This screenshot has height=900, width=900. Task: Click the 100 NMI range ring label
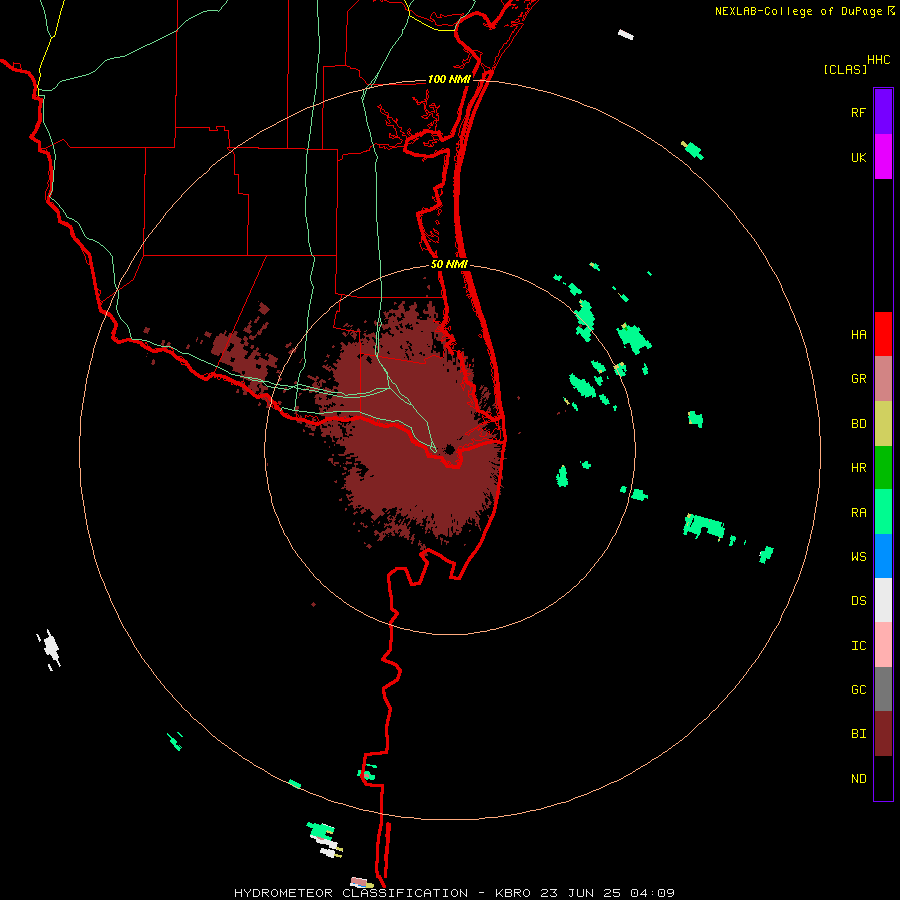(449, 79)
